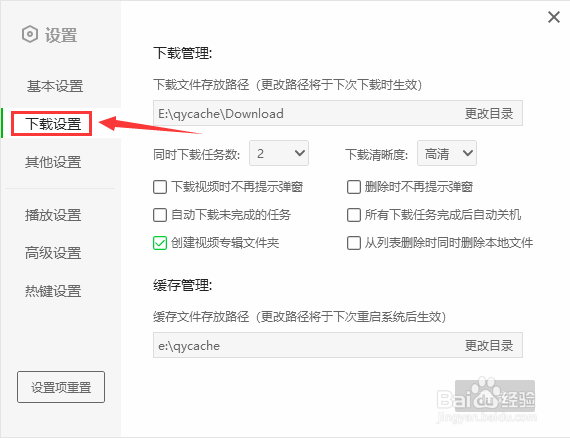
Task: Show the 热键设置 section
Action: pyautogui.click(x=53, y=291)
